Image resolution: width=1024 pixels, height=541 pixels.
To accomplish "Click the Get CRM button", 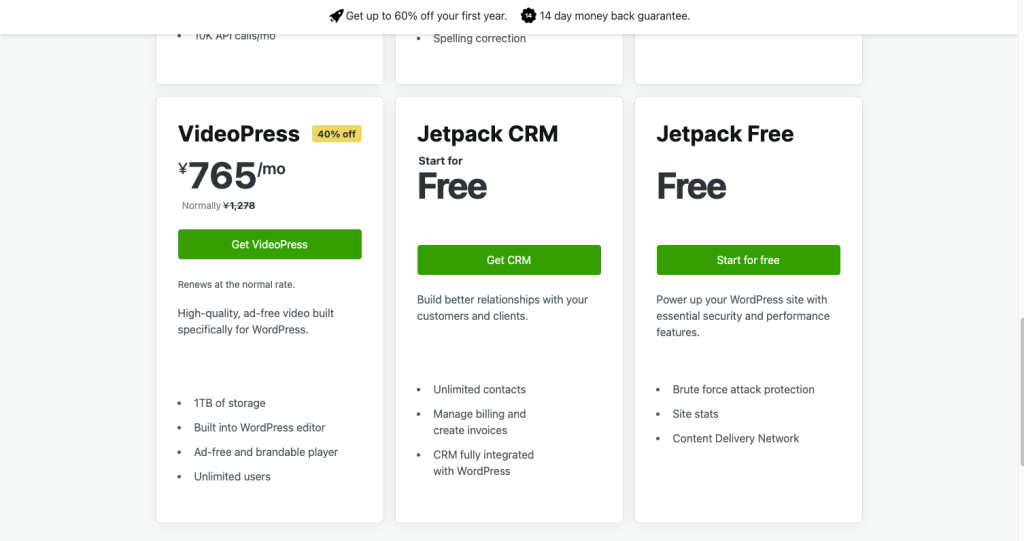I will [509, 260].
